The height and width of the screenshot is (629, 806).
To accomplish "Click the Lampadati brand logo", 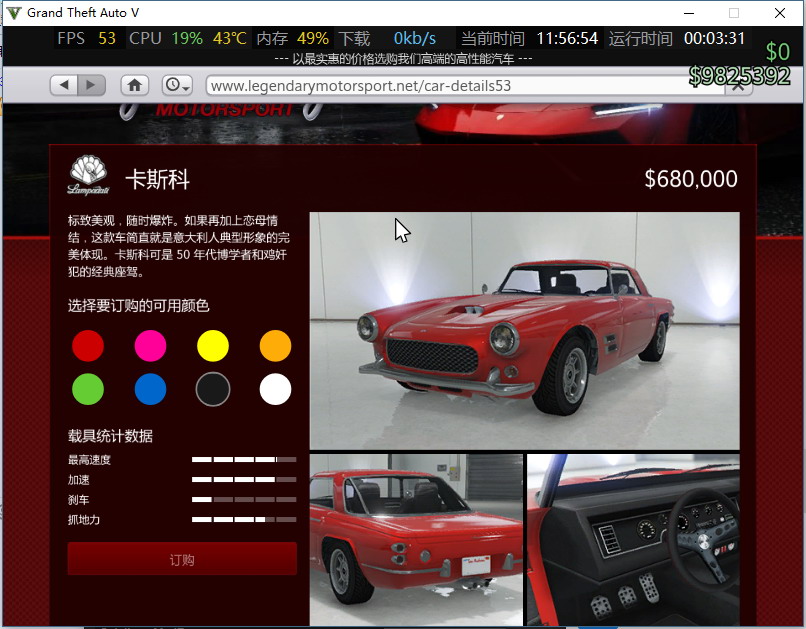I will tap(88, 175).
